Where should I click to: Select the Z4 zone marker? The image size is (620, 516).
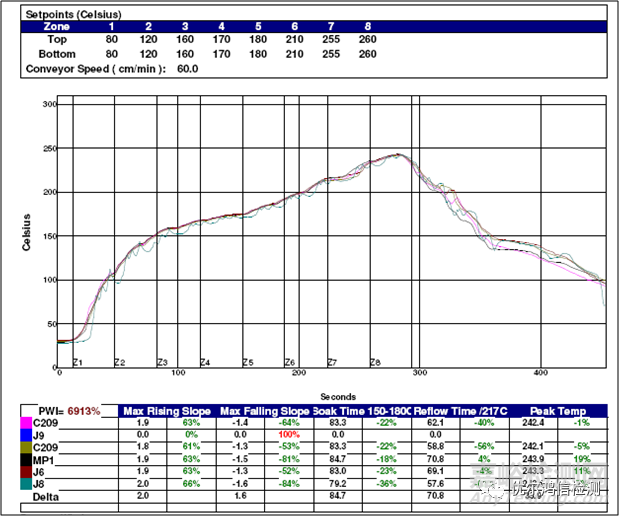[x=204, y=362]
